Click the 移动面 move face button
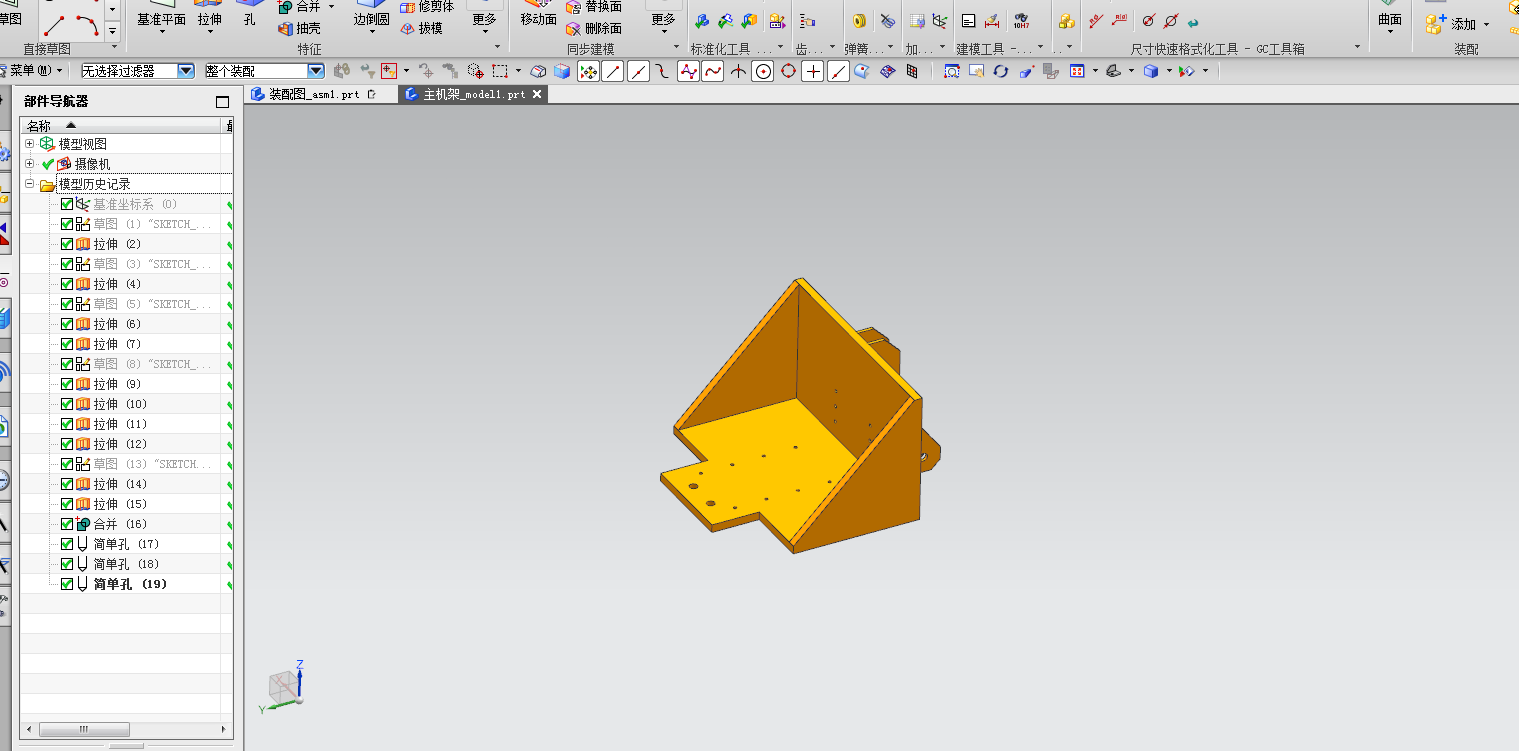 click(539, 13)
